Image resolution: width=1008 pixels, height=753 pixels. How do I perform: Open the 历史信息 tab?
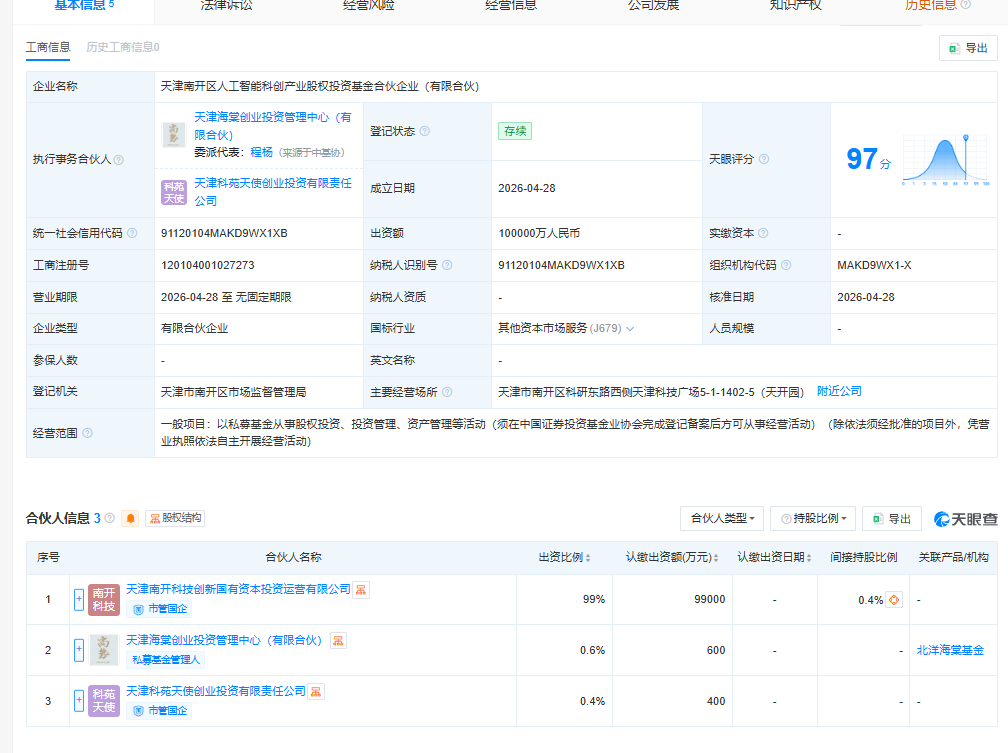(x=931, y=5)
